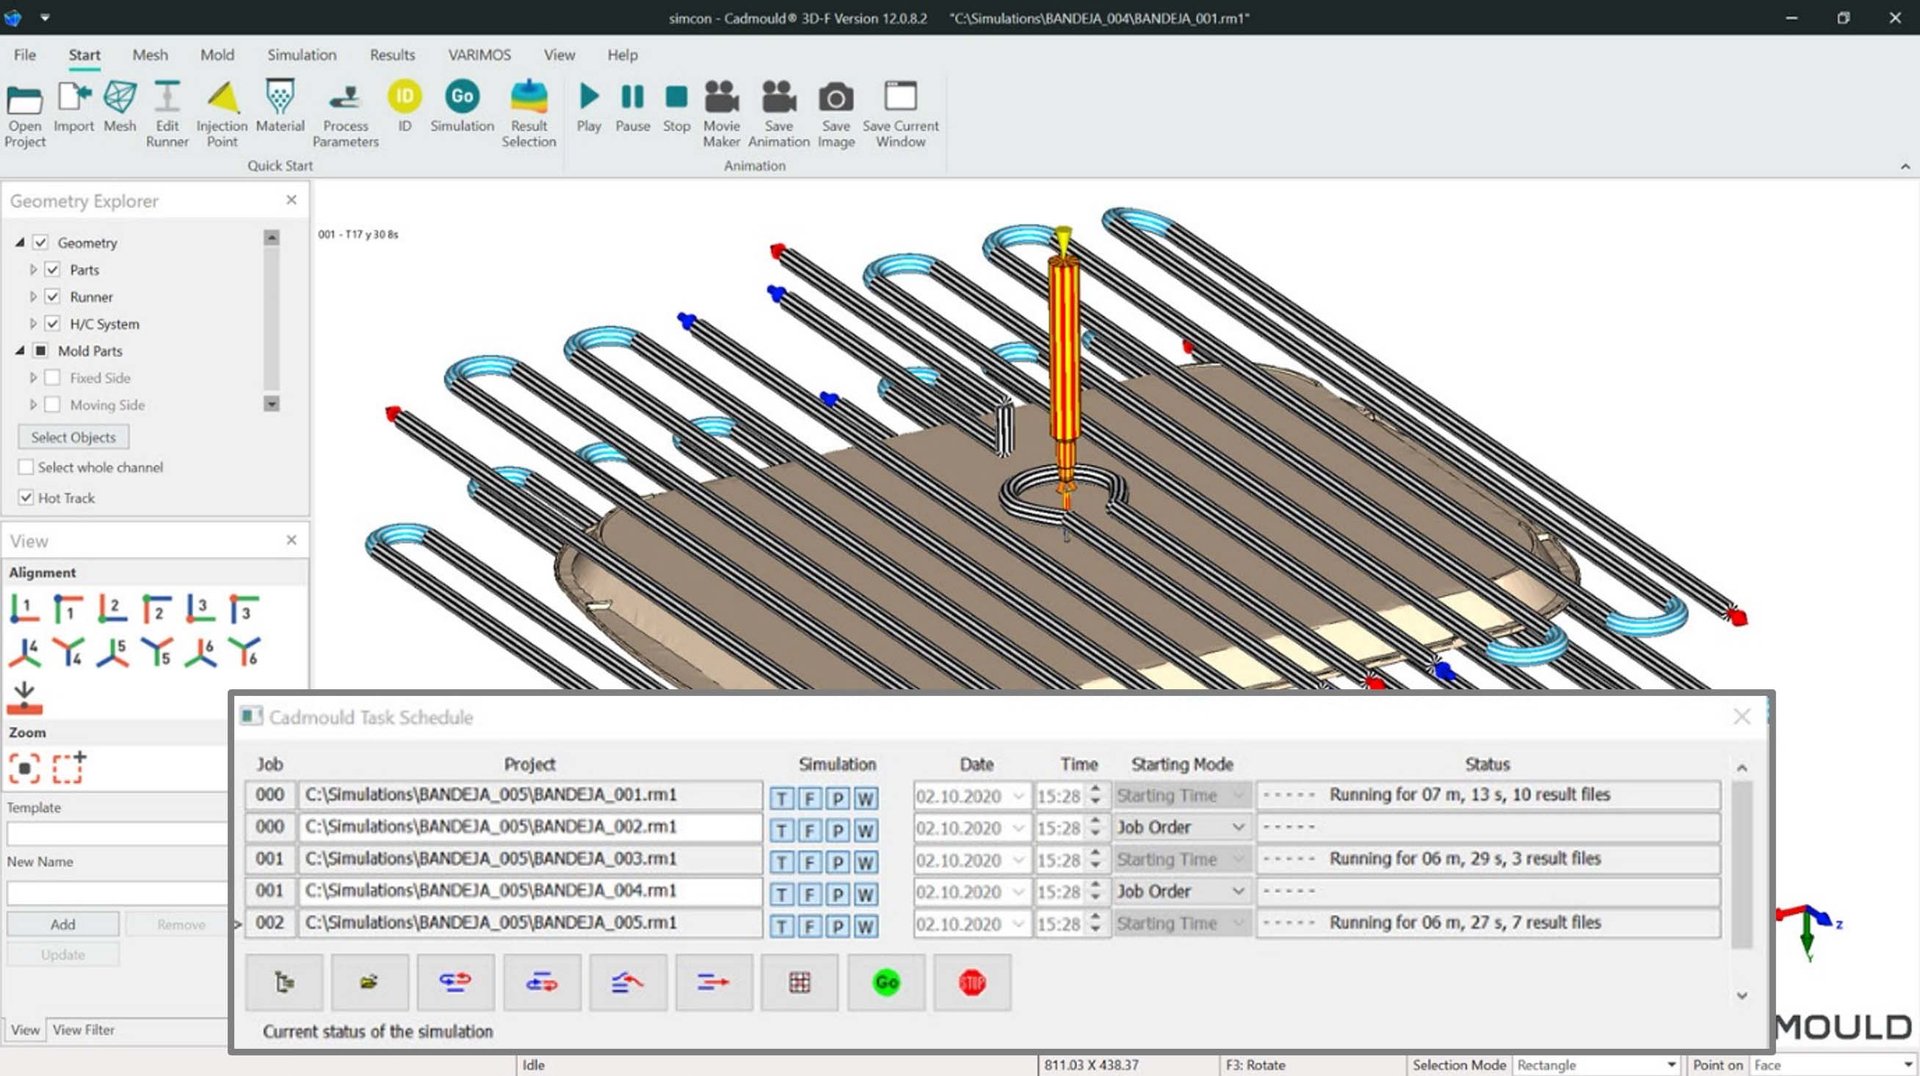1920x1076 pixels.
Task: Switch to the Mesh ribbon tab
Action: [x=150, y=55]
